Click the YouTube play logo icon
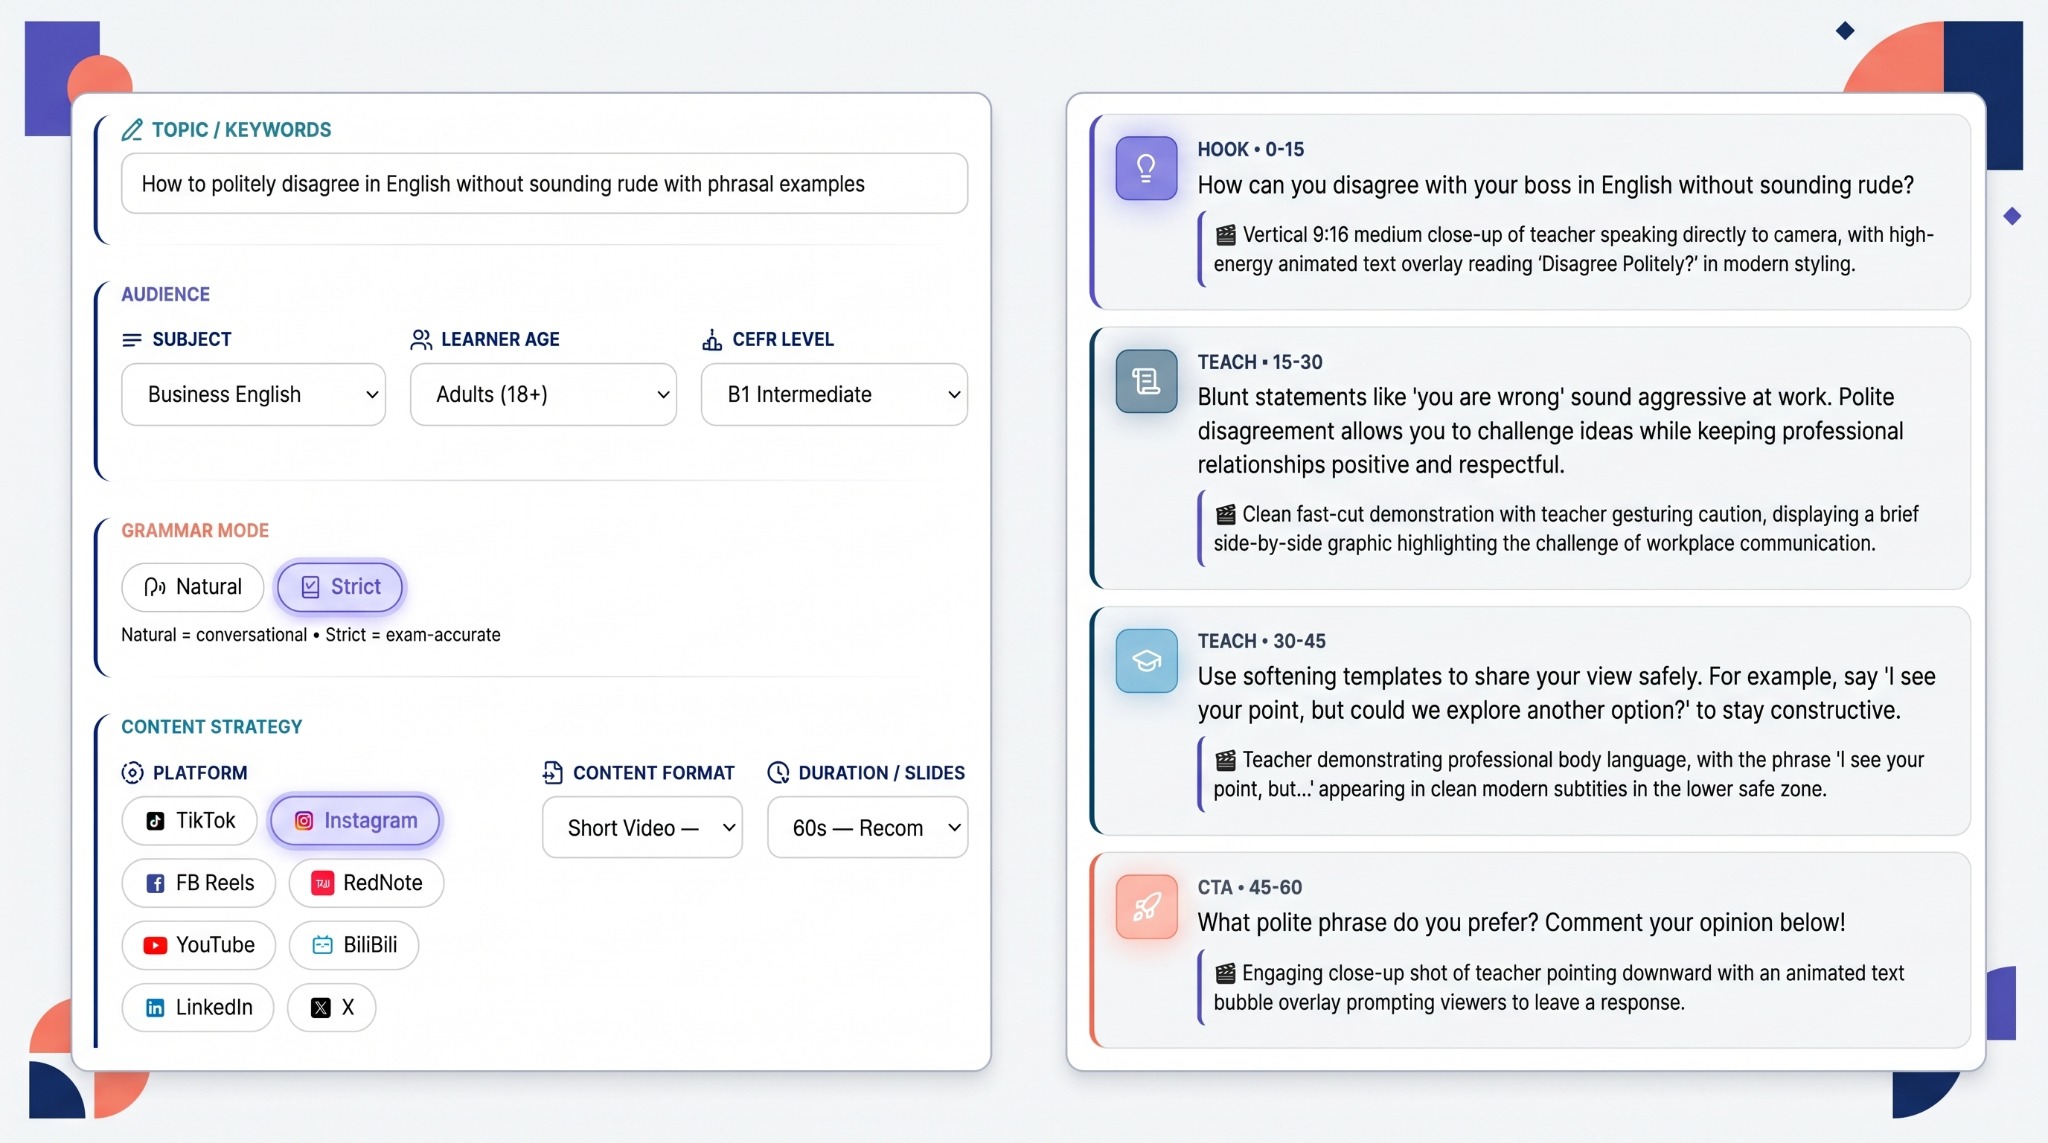Viewport: 2048px width, 1143px height. [x=155, y=945]
